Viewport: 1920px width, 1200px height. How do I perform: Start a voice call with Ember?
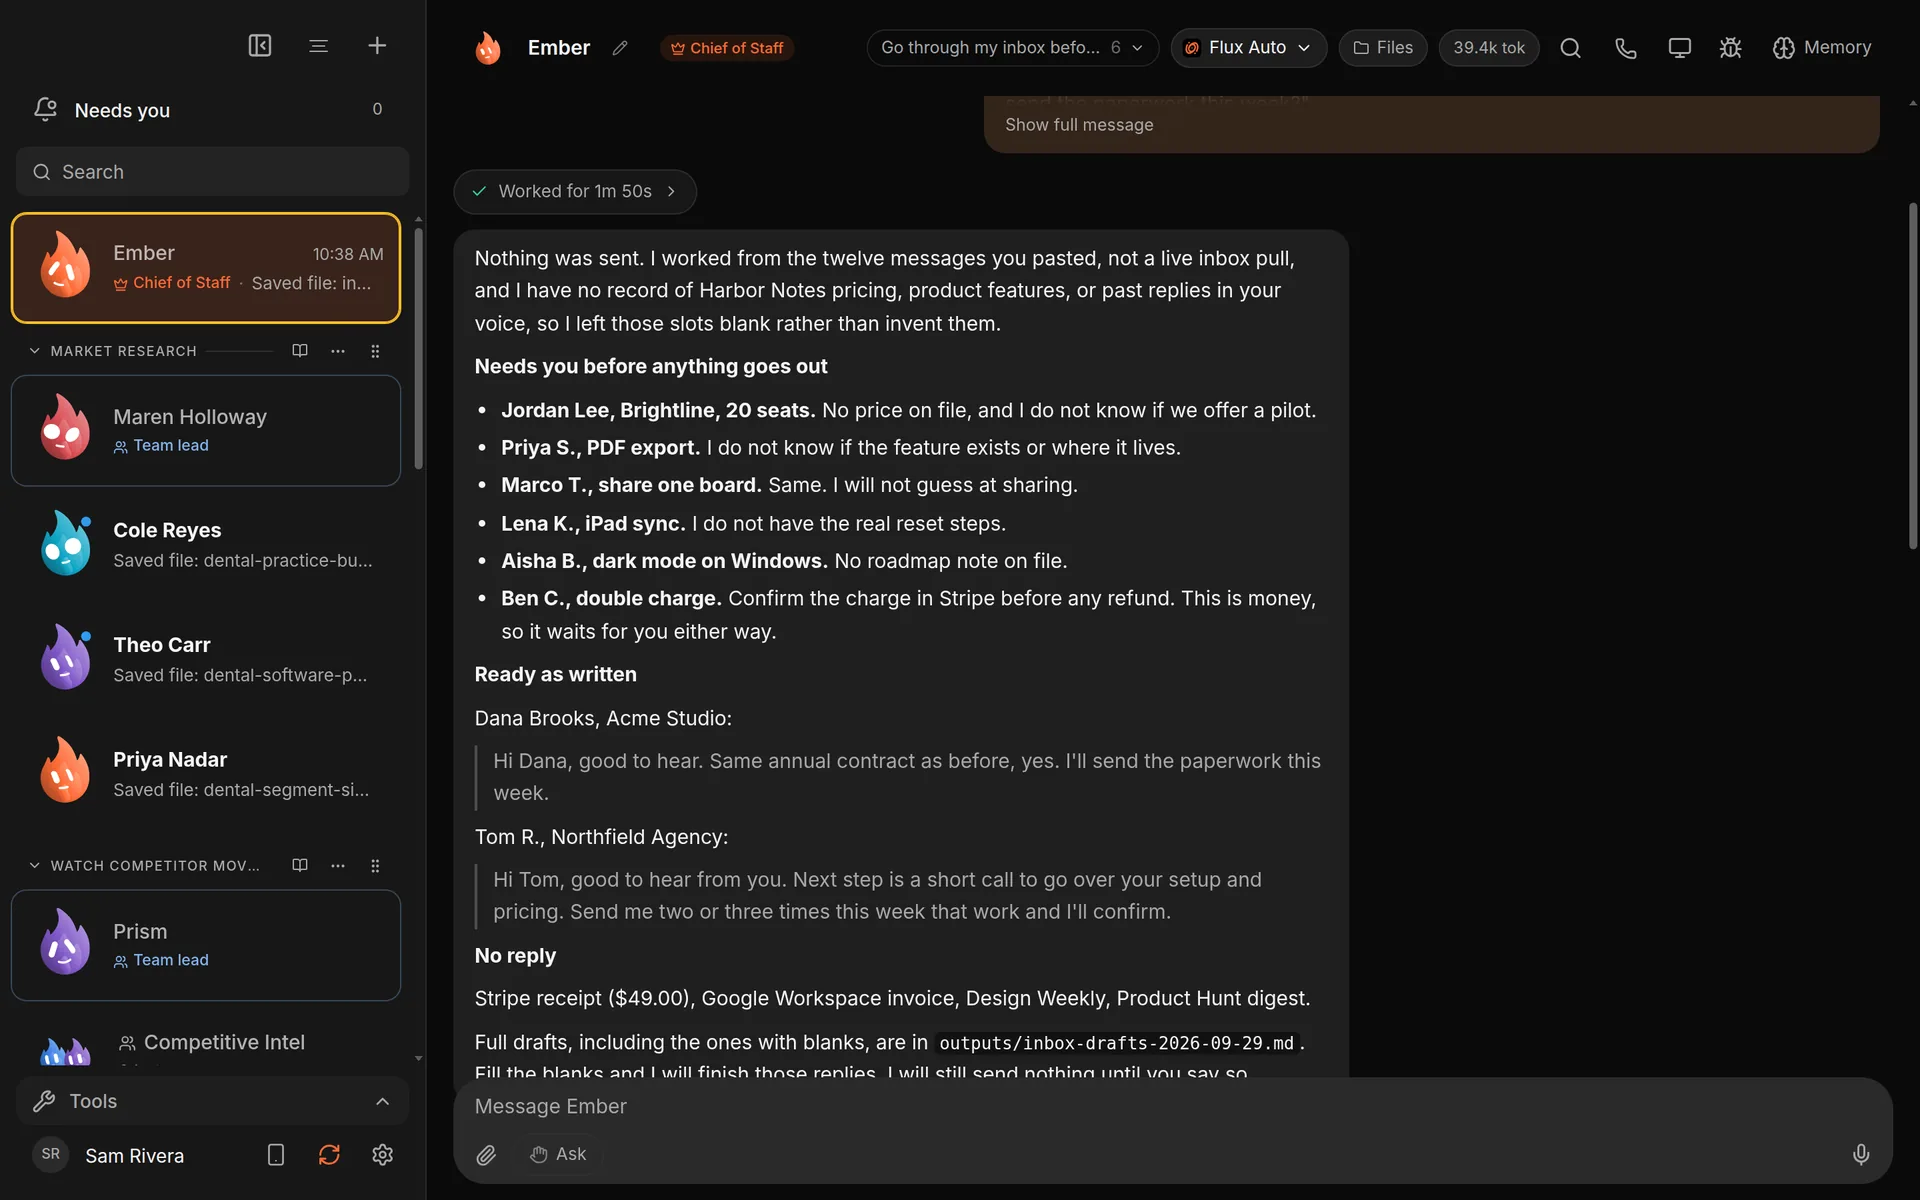1626,48
